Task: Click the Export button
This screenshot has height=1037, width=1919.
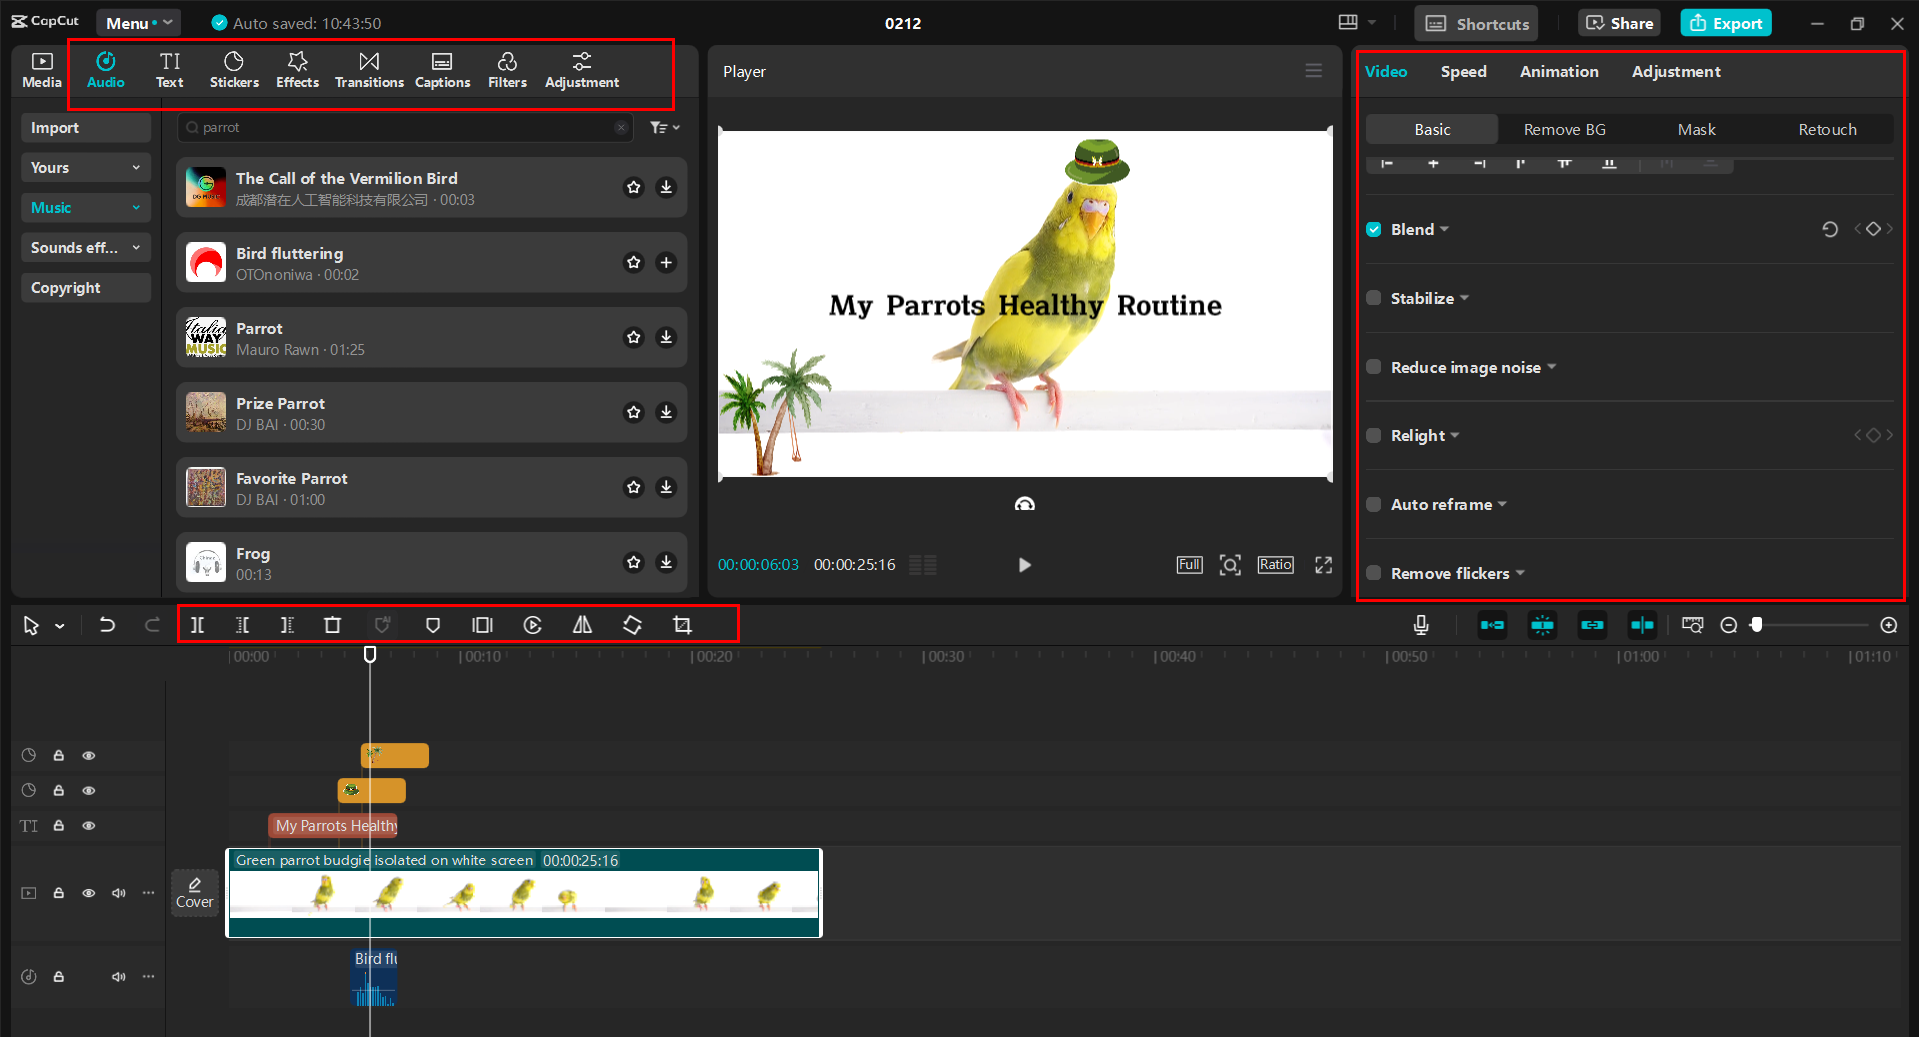Action: (1725, 22)
